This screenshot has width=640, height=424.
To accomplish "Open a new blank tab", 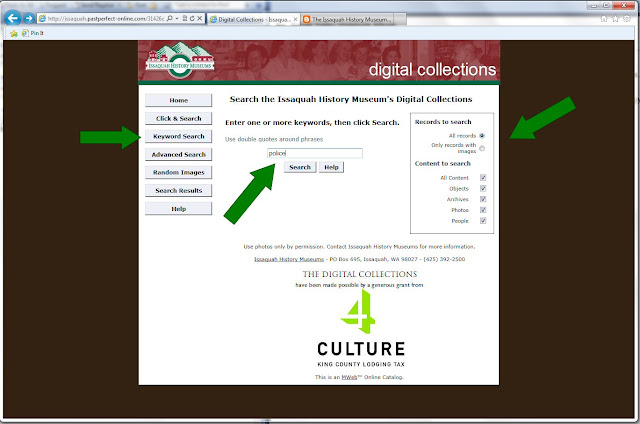I will pos(400,19).
